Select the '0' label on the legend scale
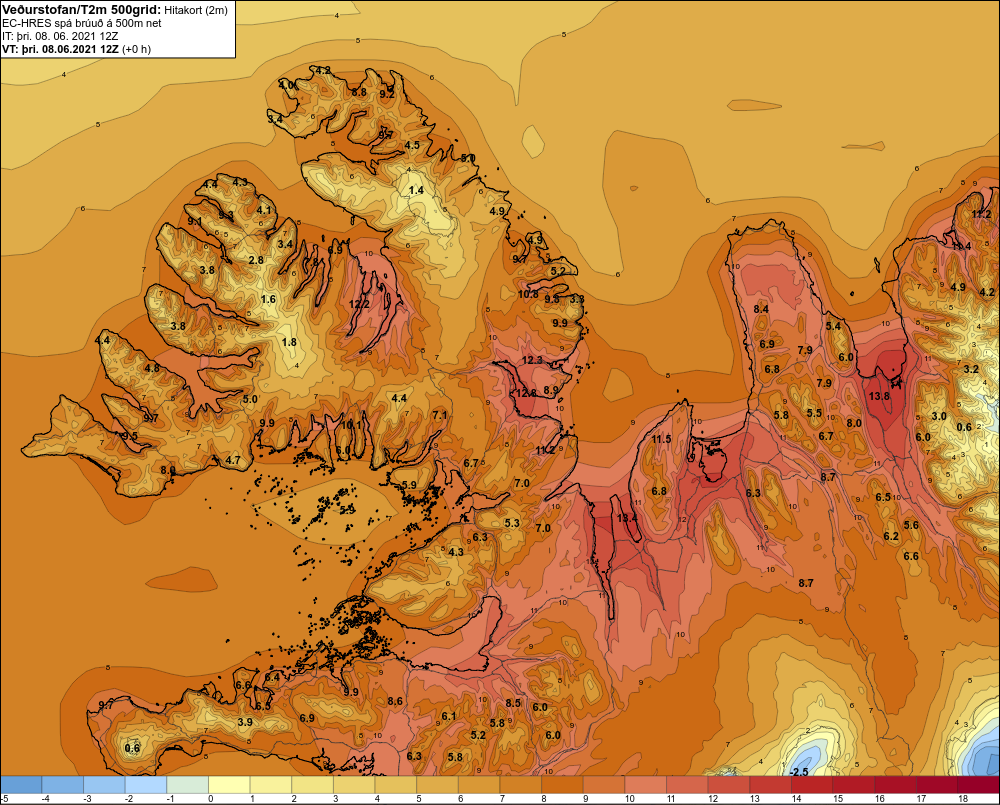1000x805 pixels. coord(211,799)
